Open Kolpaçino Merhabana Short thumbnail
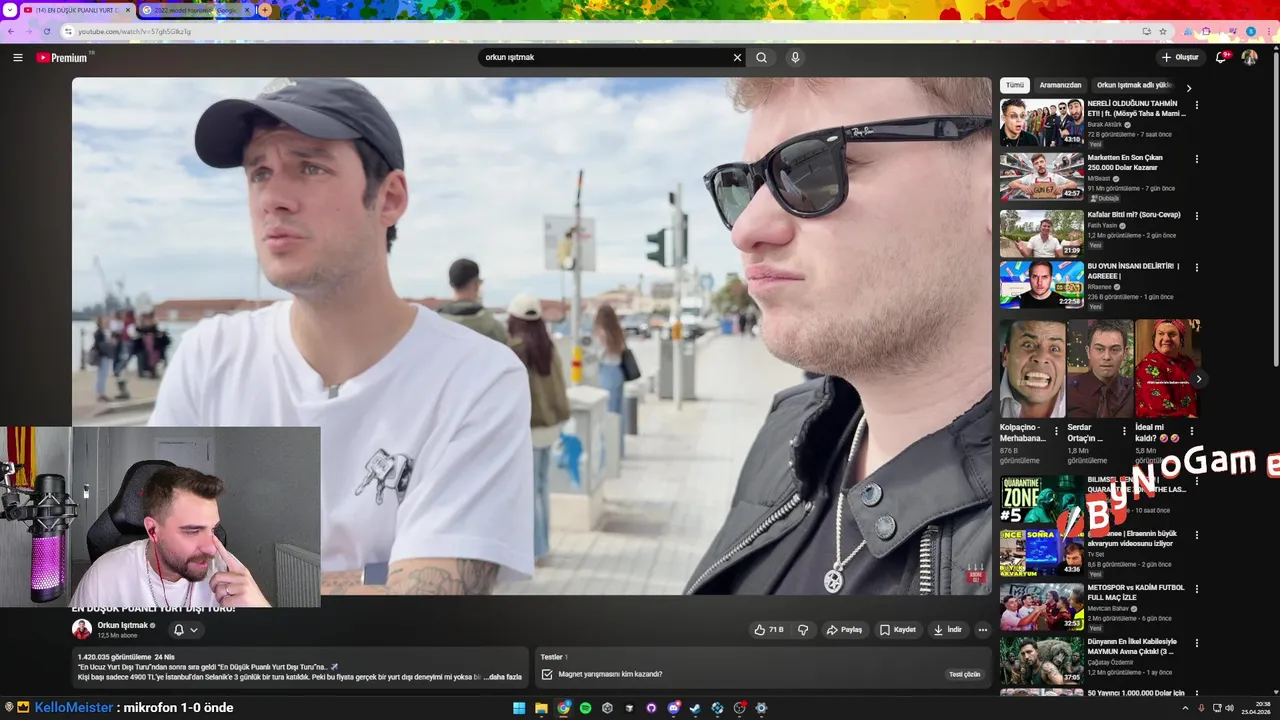 1032,368
